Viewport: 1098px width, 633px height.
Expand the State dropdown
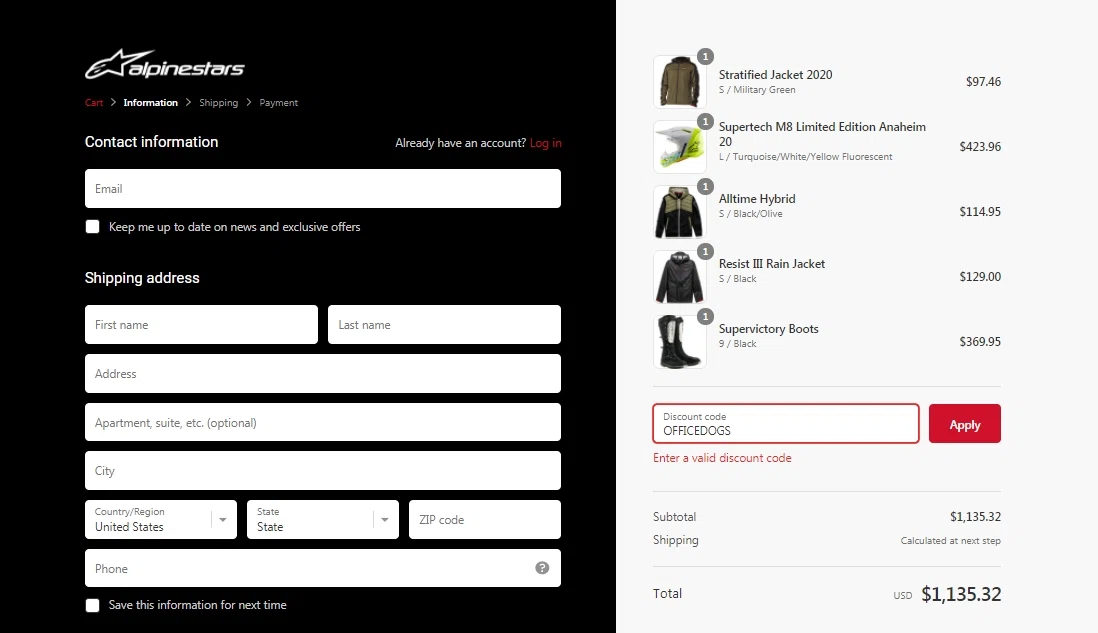(323, 520)
